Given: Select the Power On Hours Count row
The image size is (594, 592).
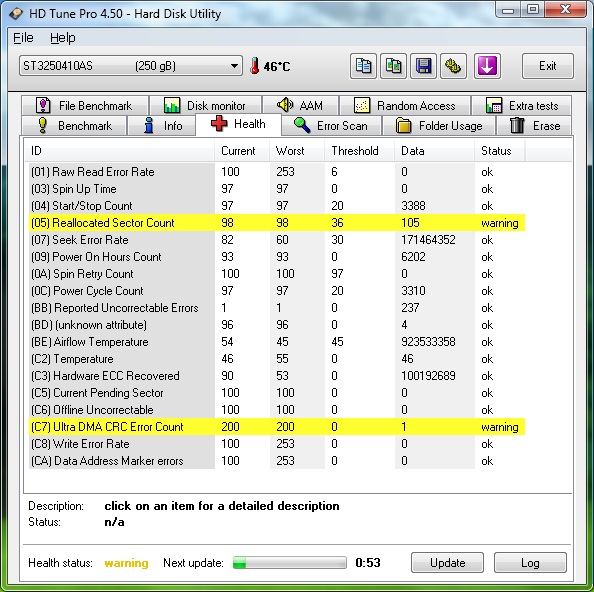Looking at the screenshot, I should click(x=277, y=257).
